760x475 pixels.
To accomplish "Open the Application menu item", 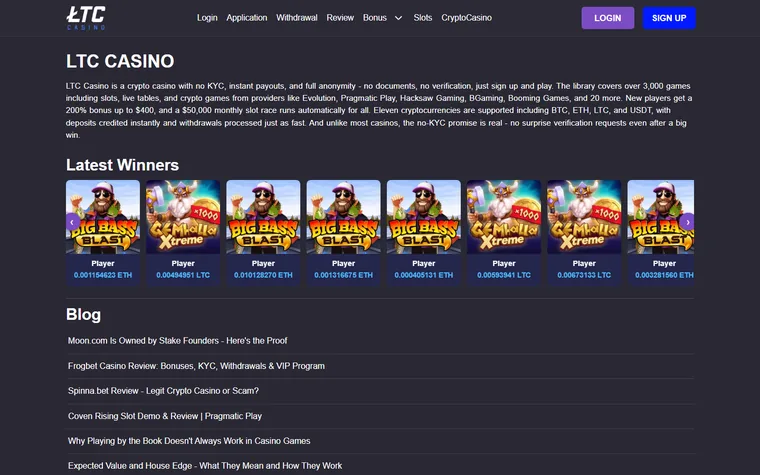I will pyautogui.click(x=247, y=18).
